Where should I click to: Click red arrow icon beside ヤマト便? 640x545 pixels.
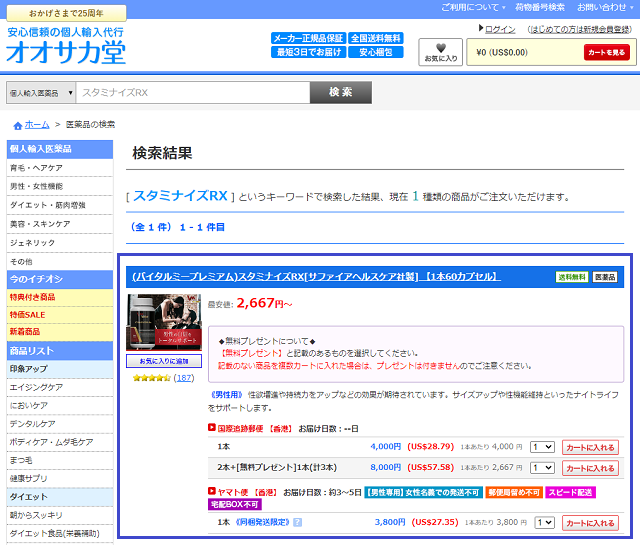[x=211, y=491]
